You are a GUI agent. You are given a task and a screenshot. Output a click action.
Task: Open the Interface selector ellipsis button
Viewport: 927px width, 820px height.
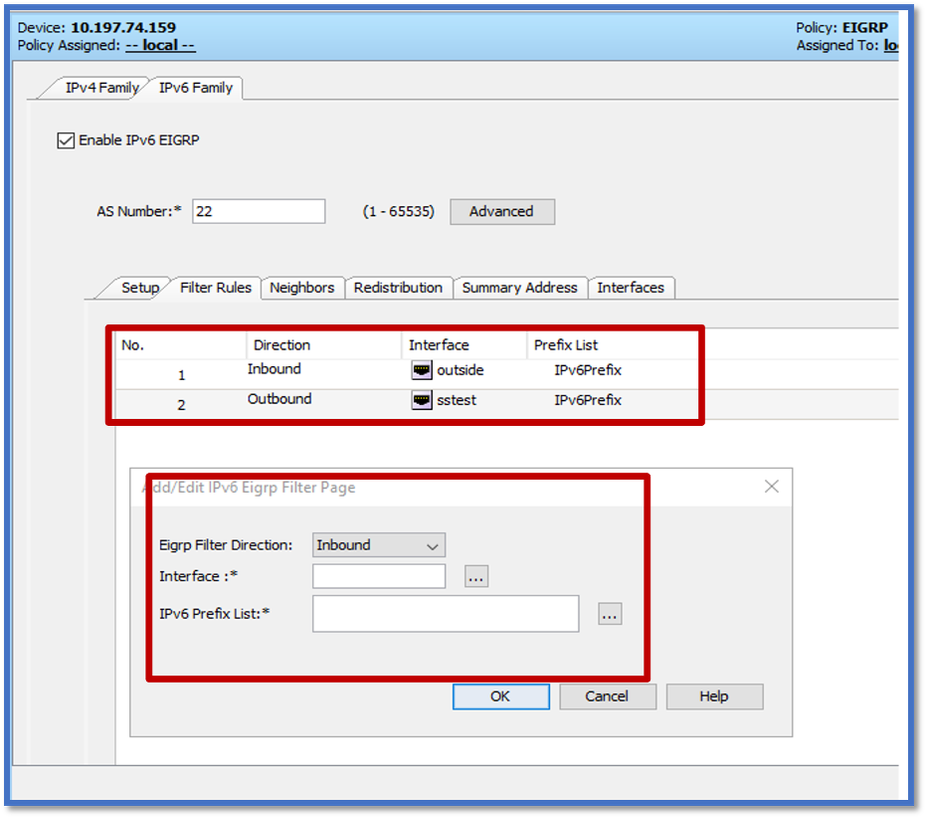477,576
